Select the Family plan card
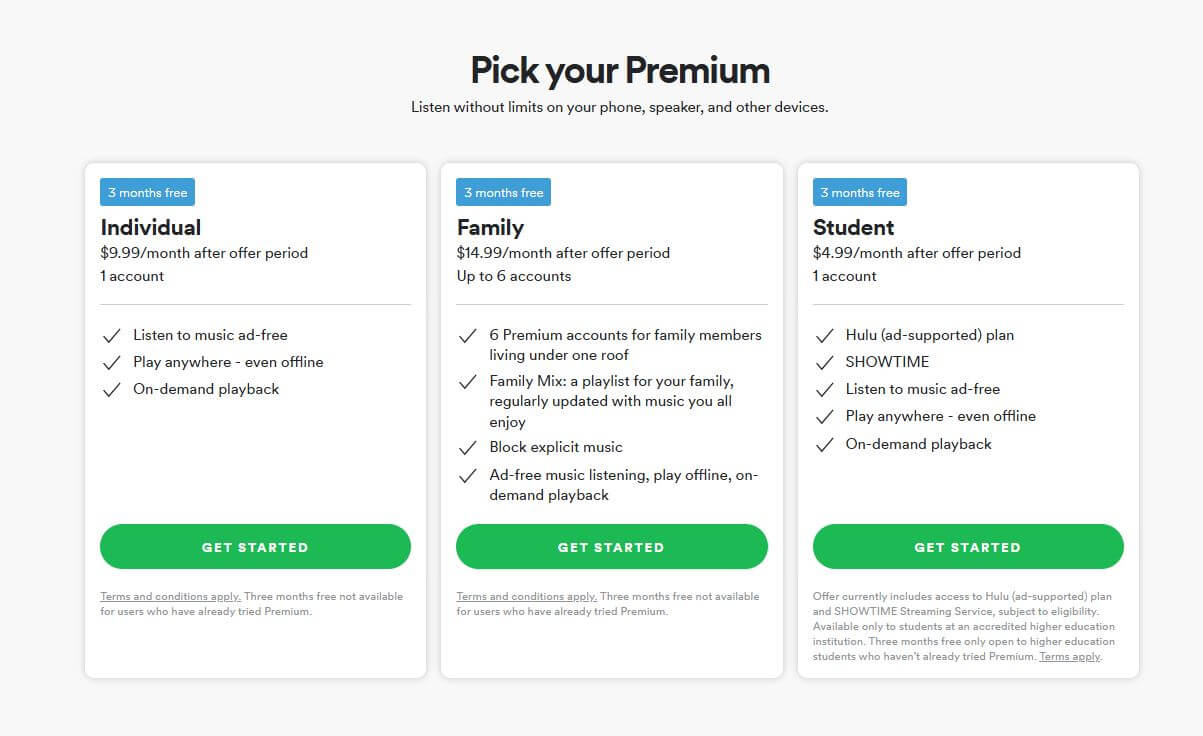 [x=611, y=420]
